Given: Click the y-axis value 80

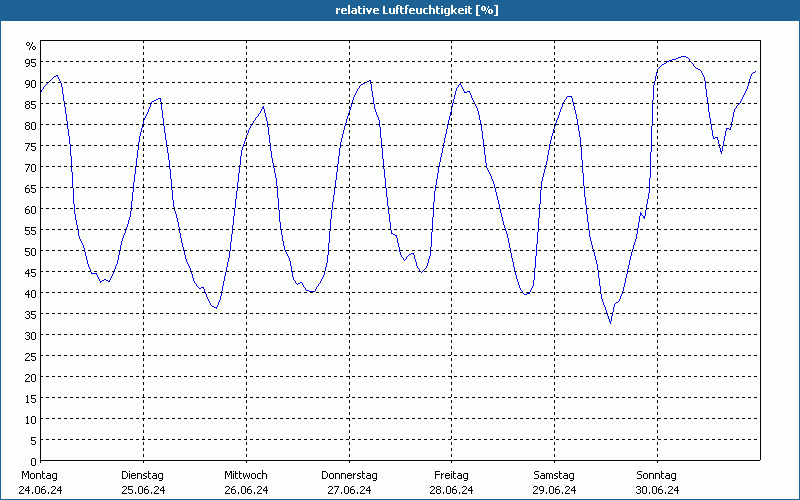Looking at the screenshot, I should [31, 126].
